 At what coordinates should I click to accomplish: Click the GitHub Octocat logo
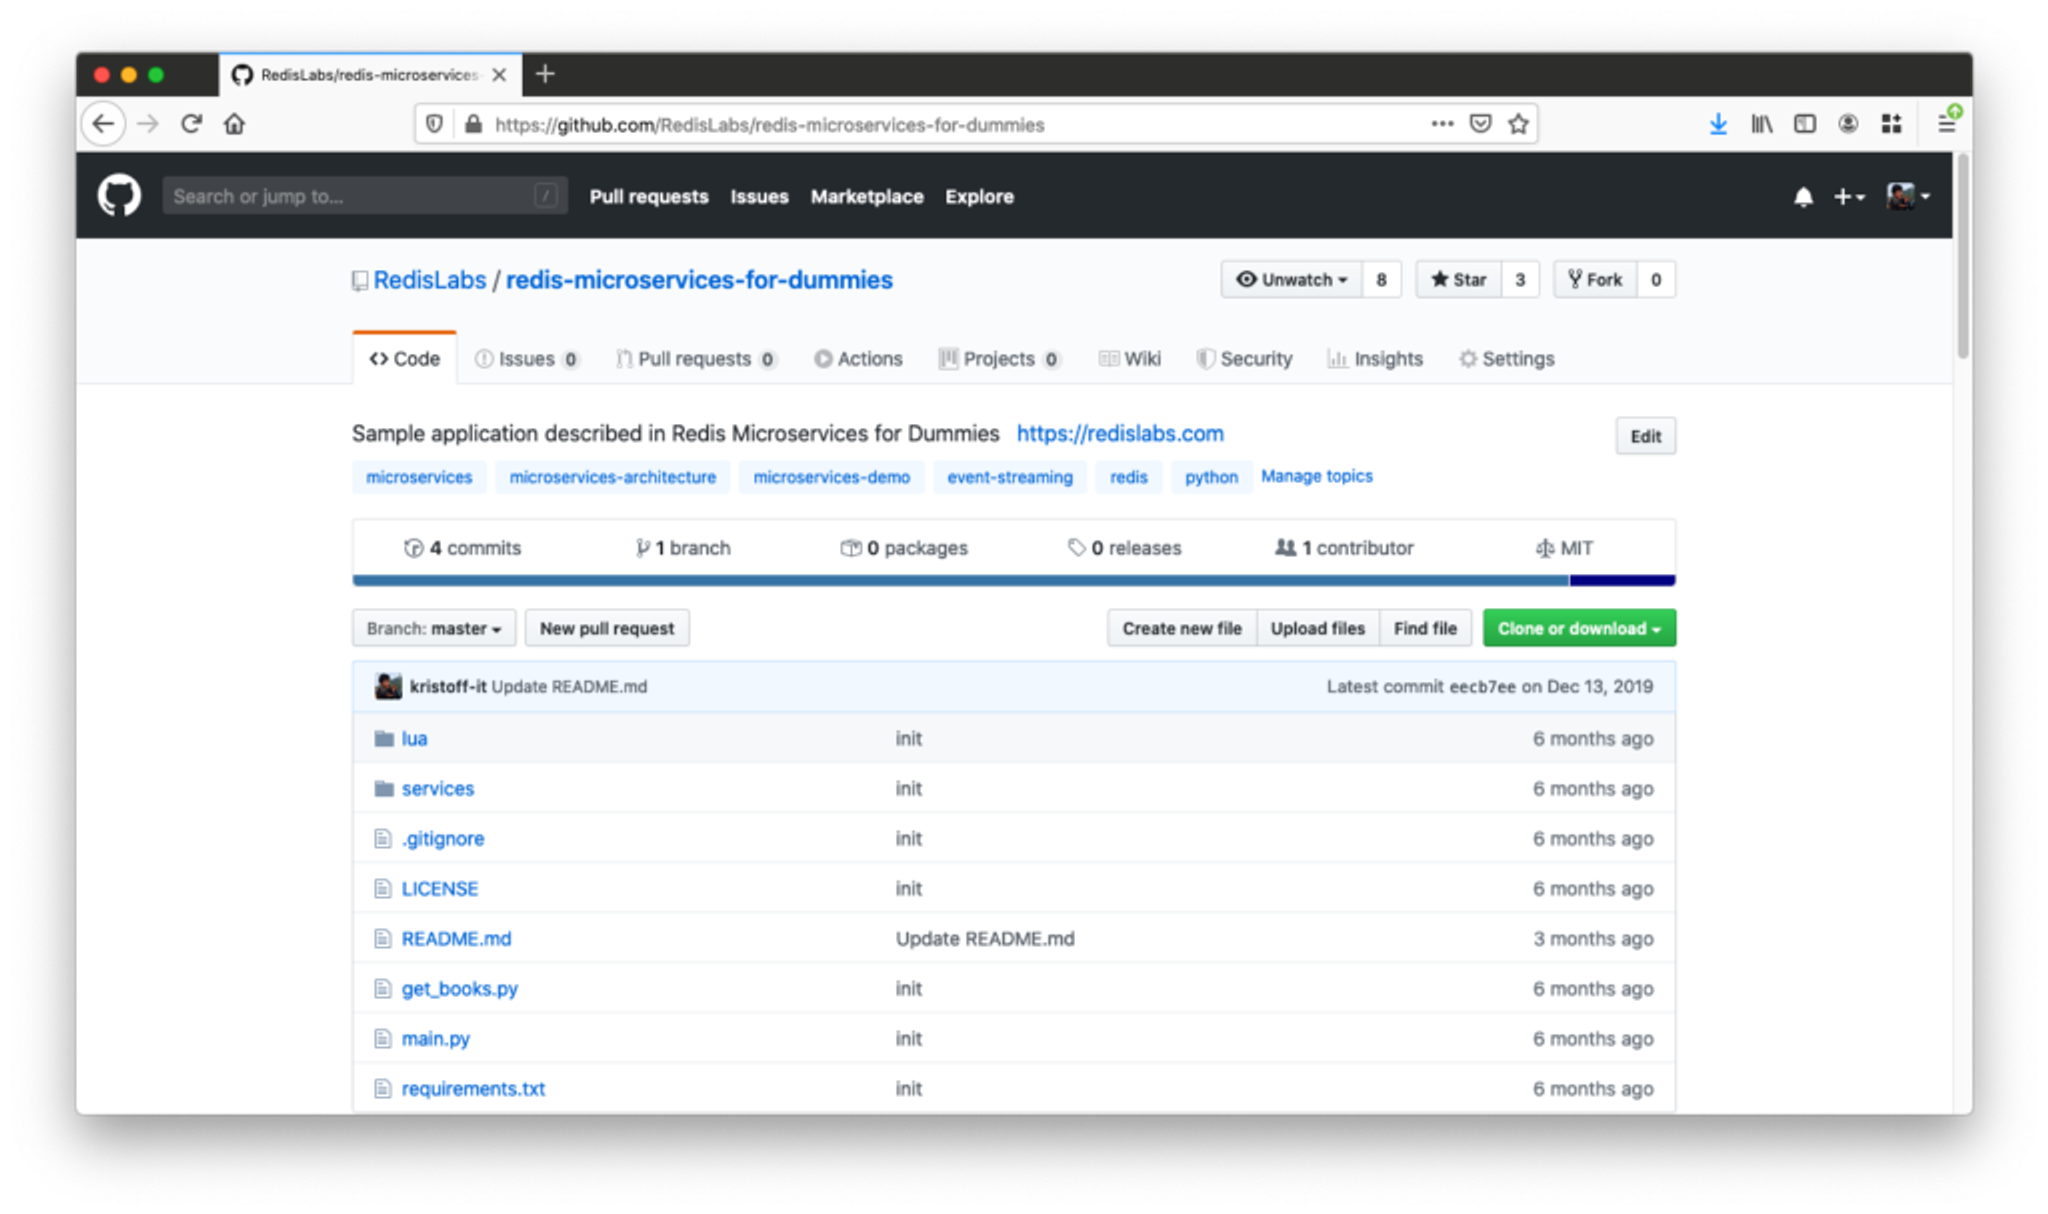(119, 196)
